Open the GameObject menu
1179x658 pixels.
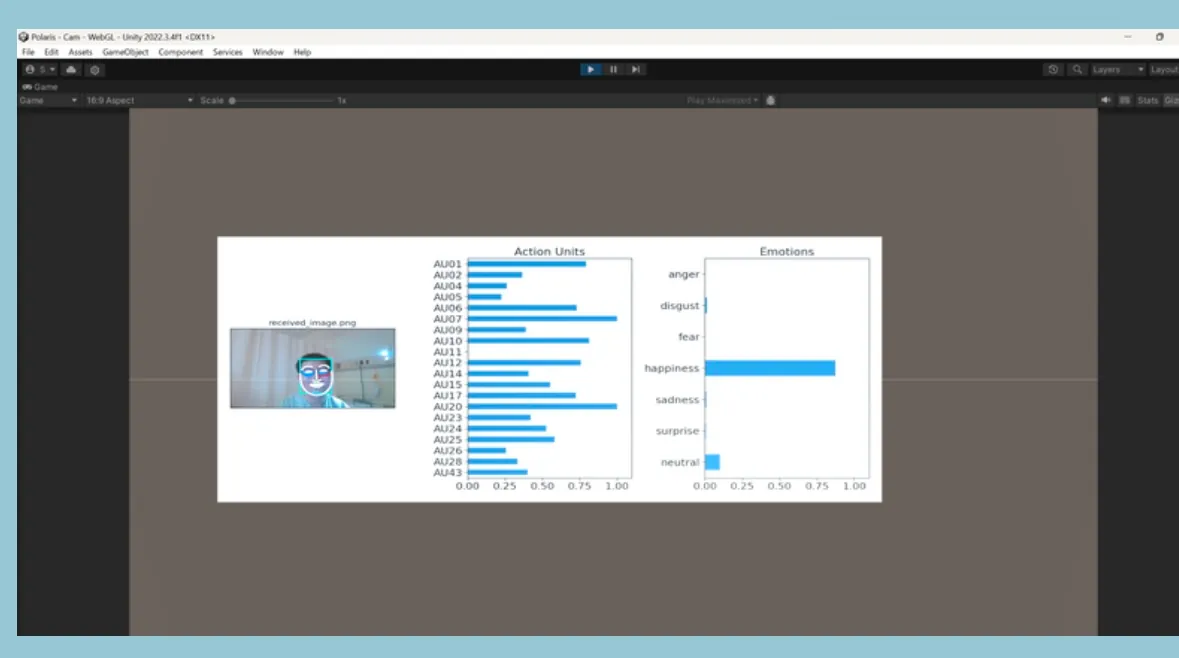coord(125,52)
